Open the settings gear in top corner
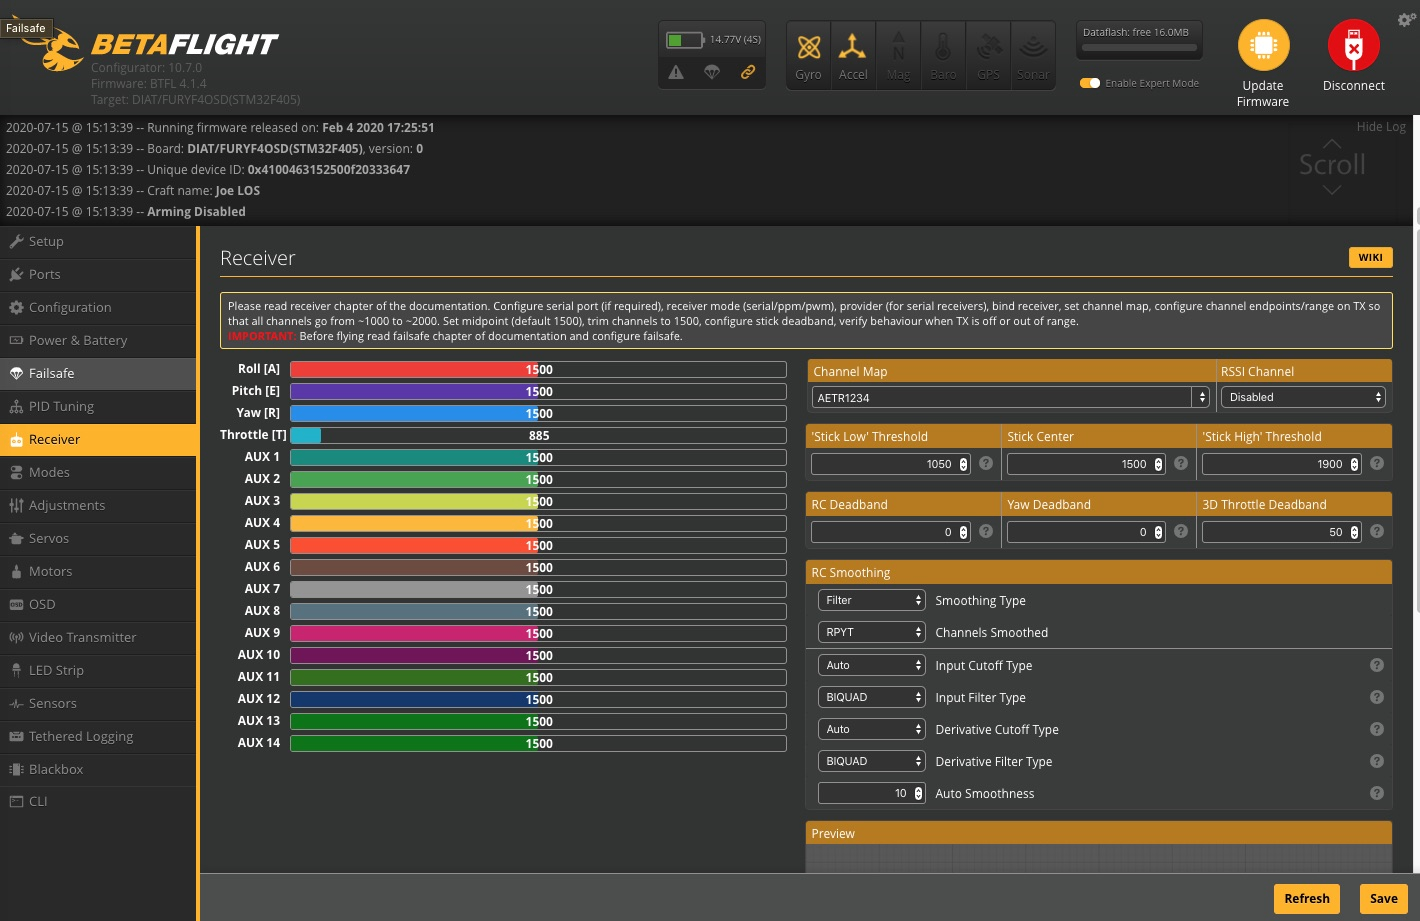Image resolution: width=1420 pixels, height=921 pixels. (1406, 20)
